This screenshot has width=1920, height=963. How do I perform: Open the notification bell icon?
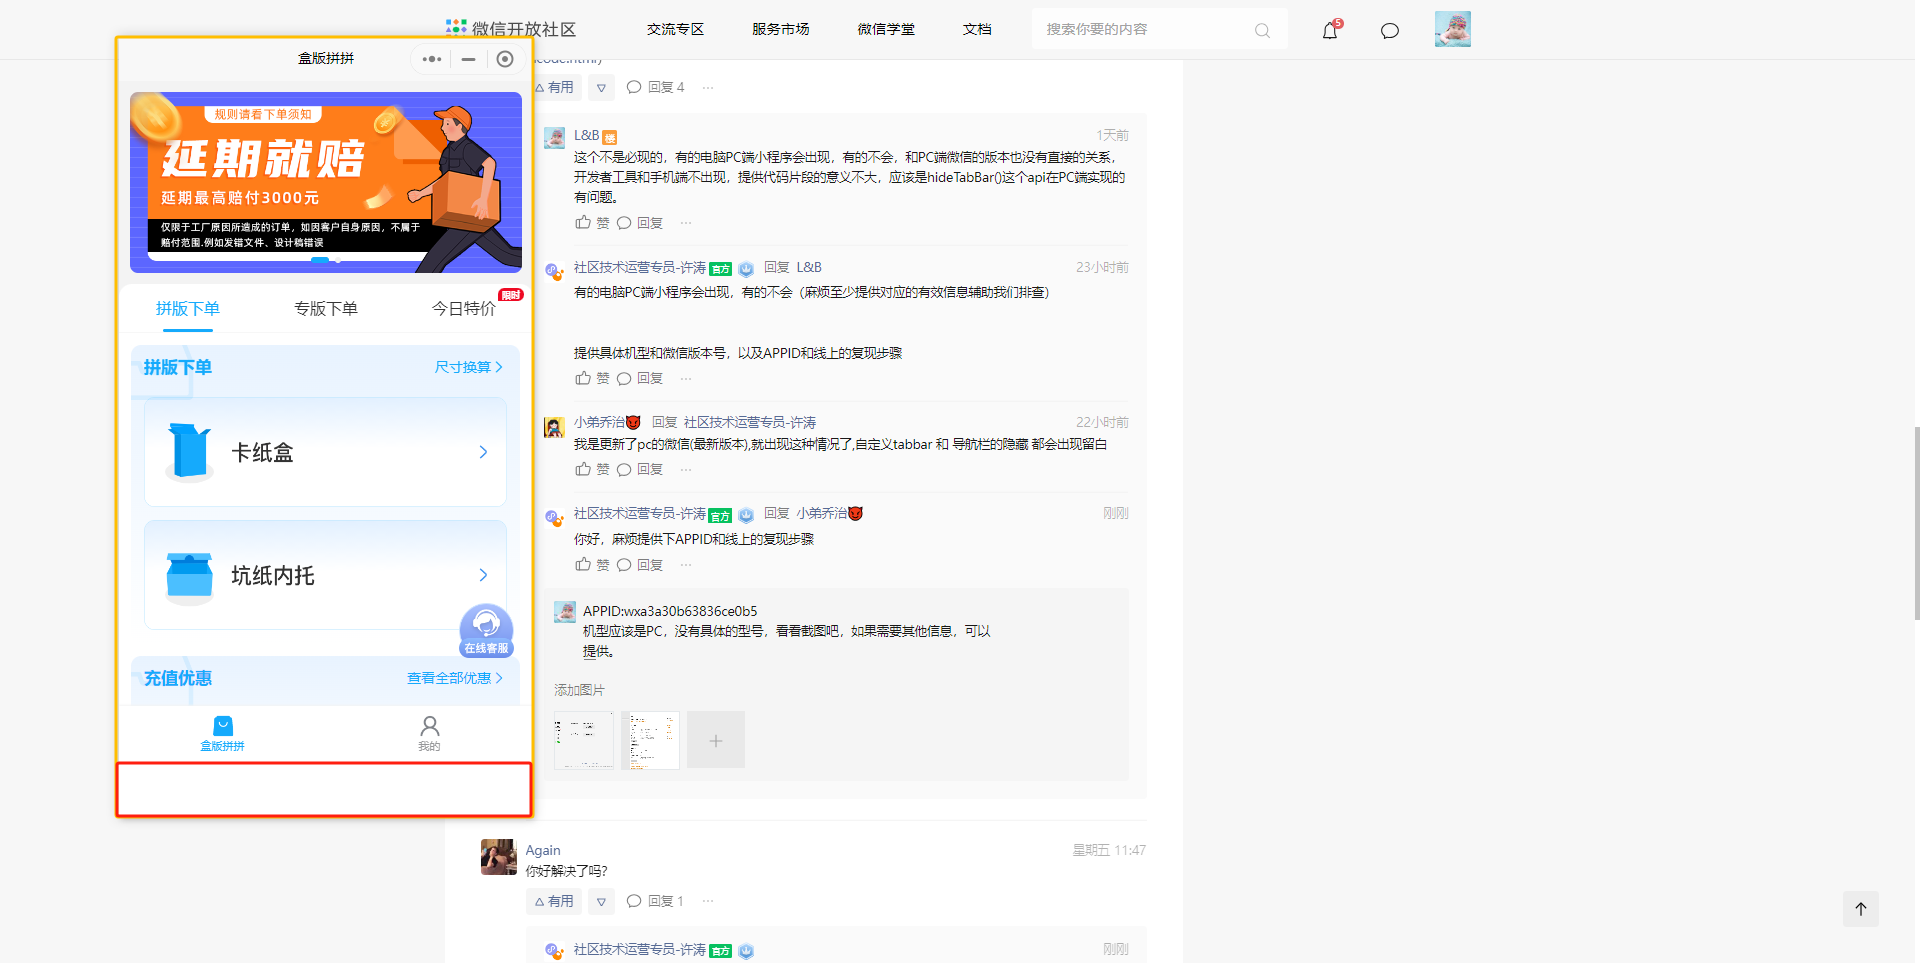1330,30
